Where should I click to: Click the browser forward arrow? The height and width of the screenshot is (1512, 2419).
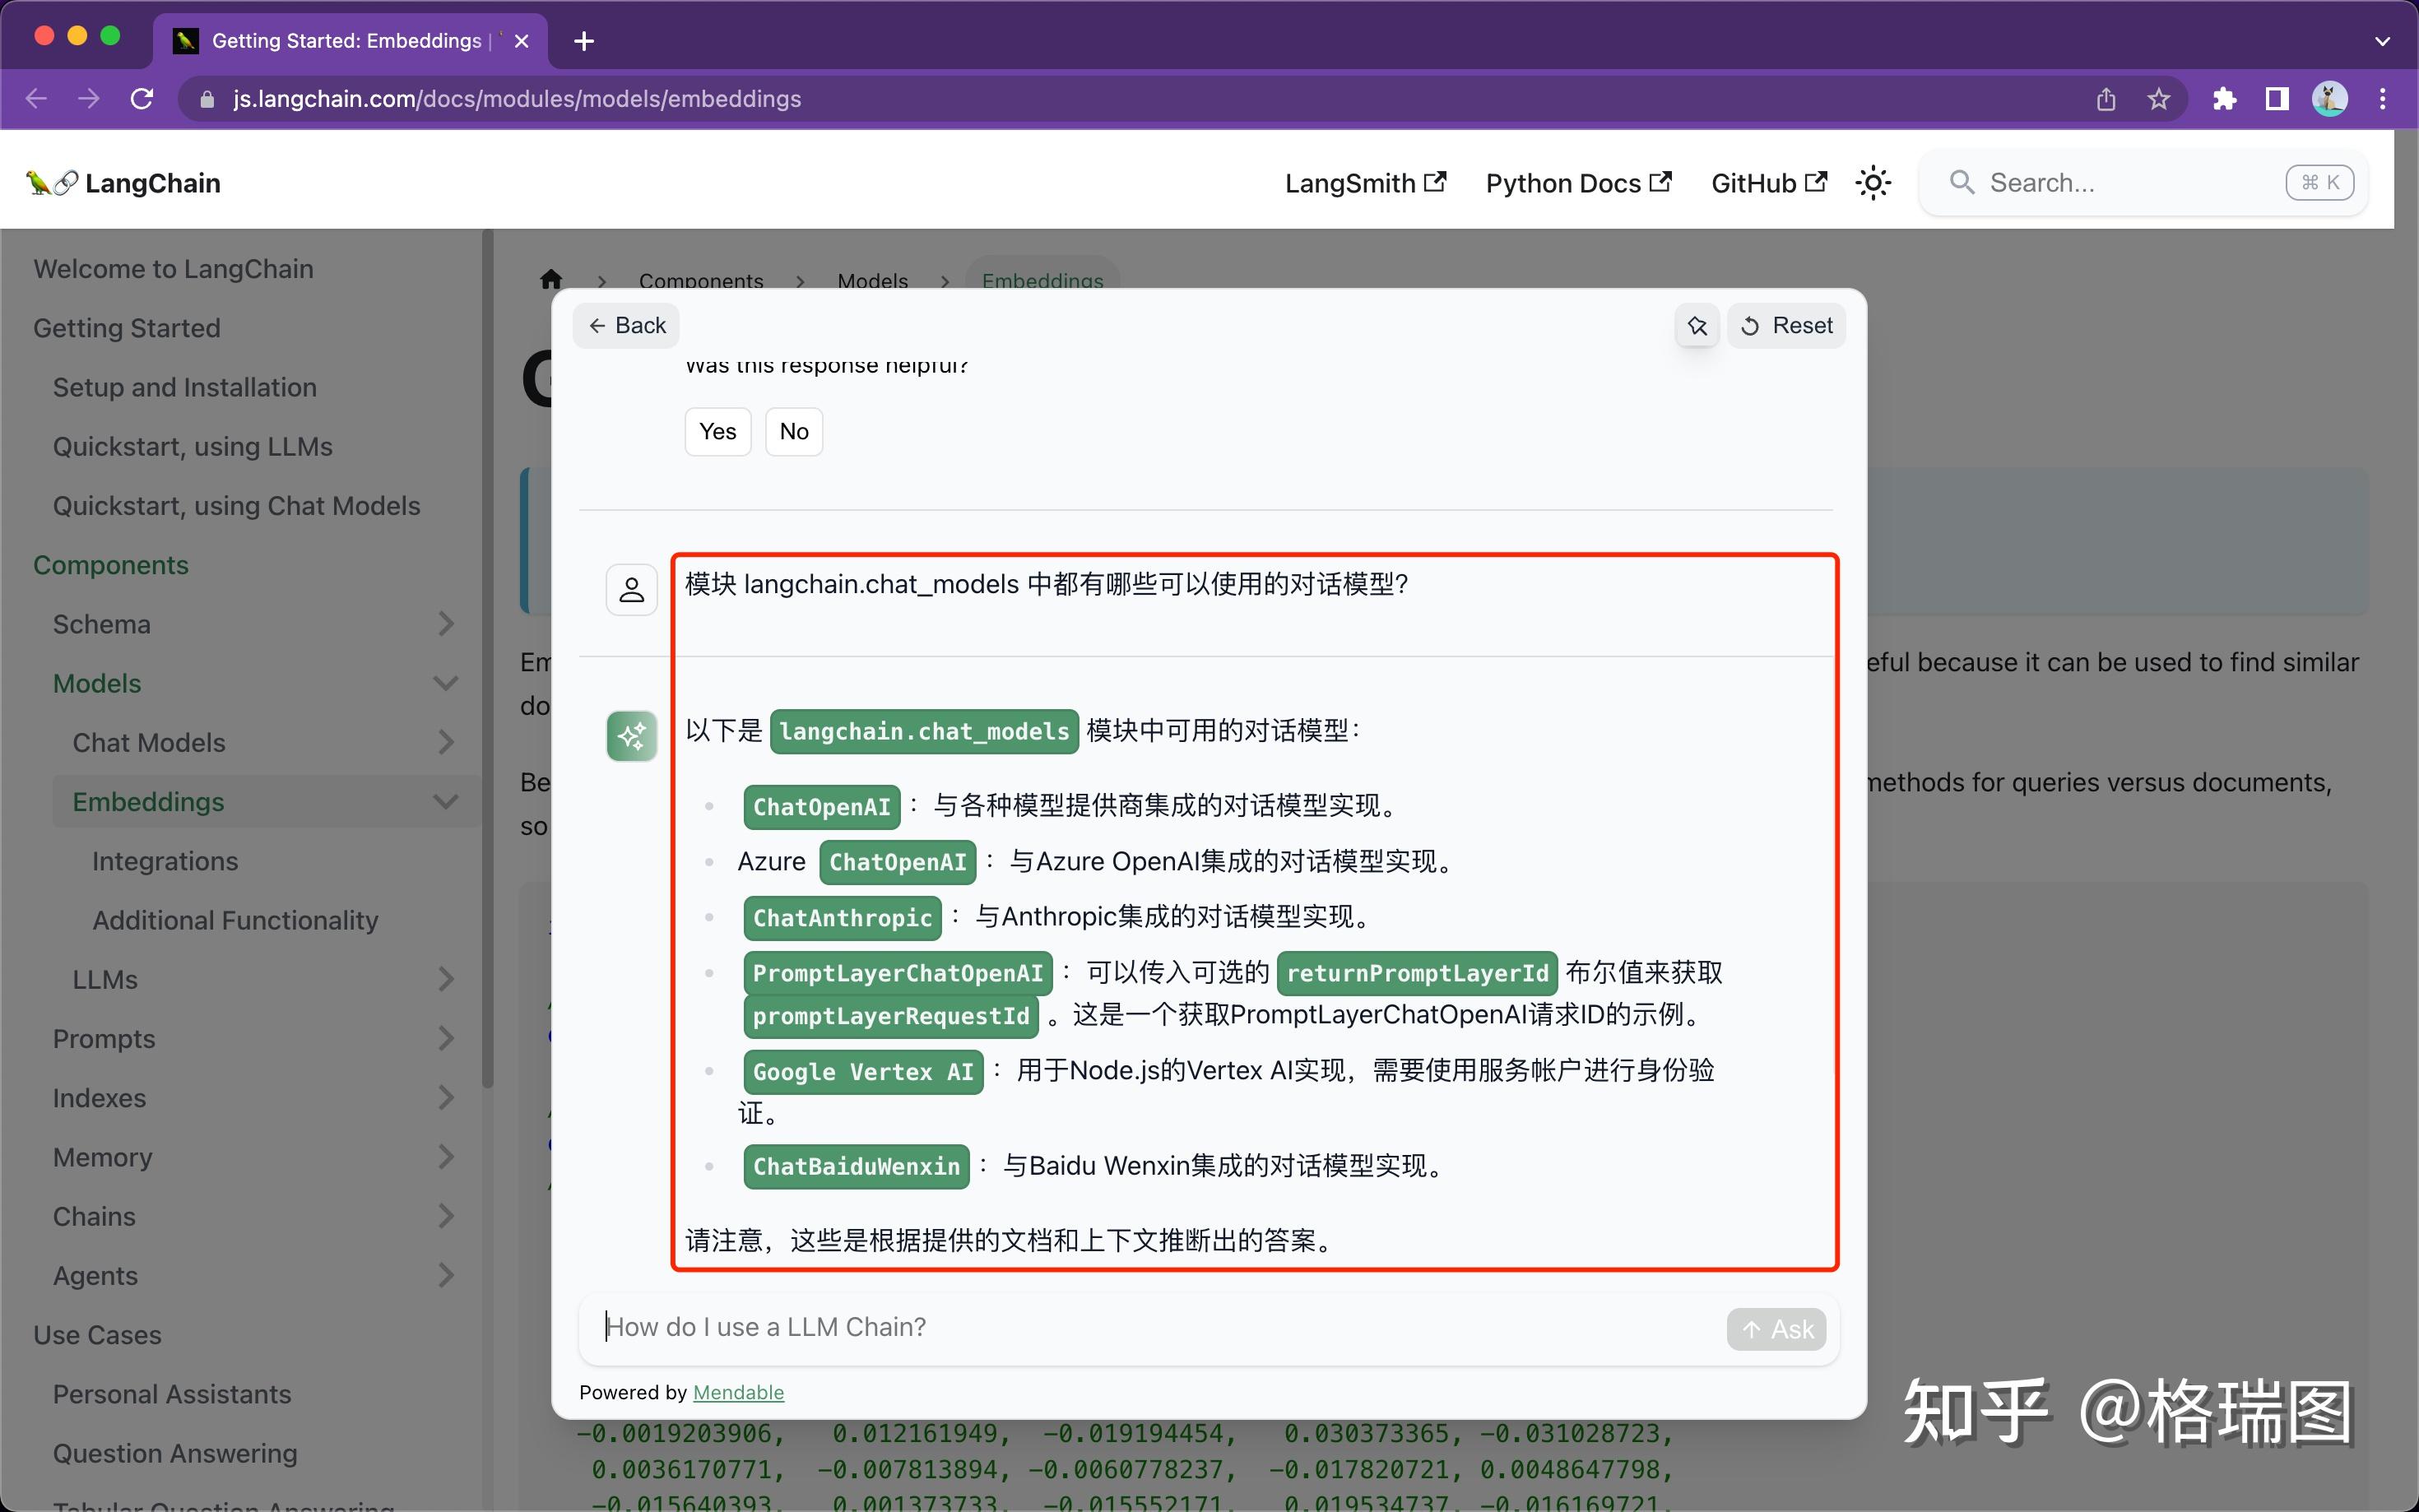89,99
